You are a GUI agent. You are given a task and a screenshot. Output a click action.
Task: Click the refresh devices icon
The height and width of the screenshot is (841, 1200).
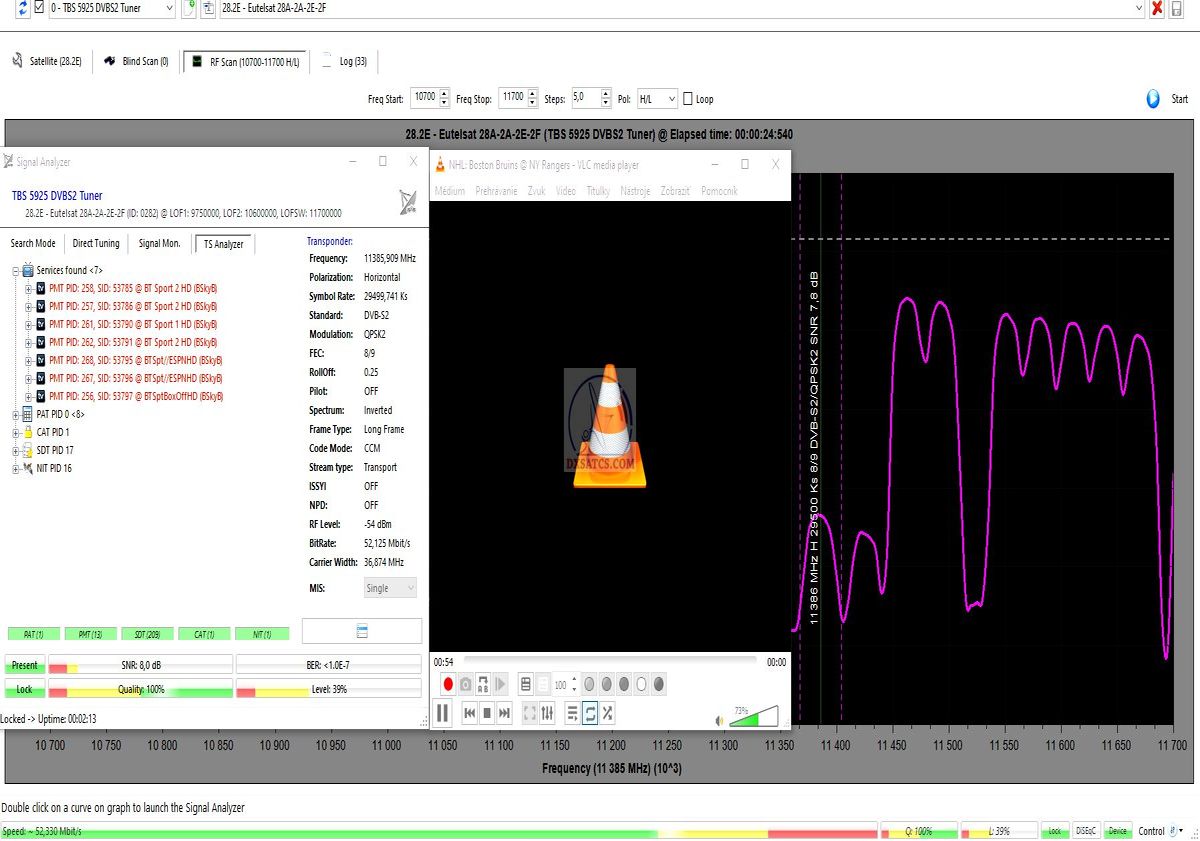(22, 8)
